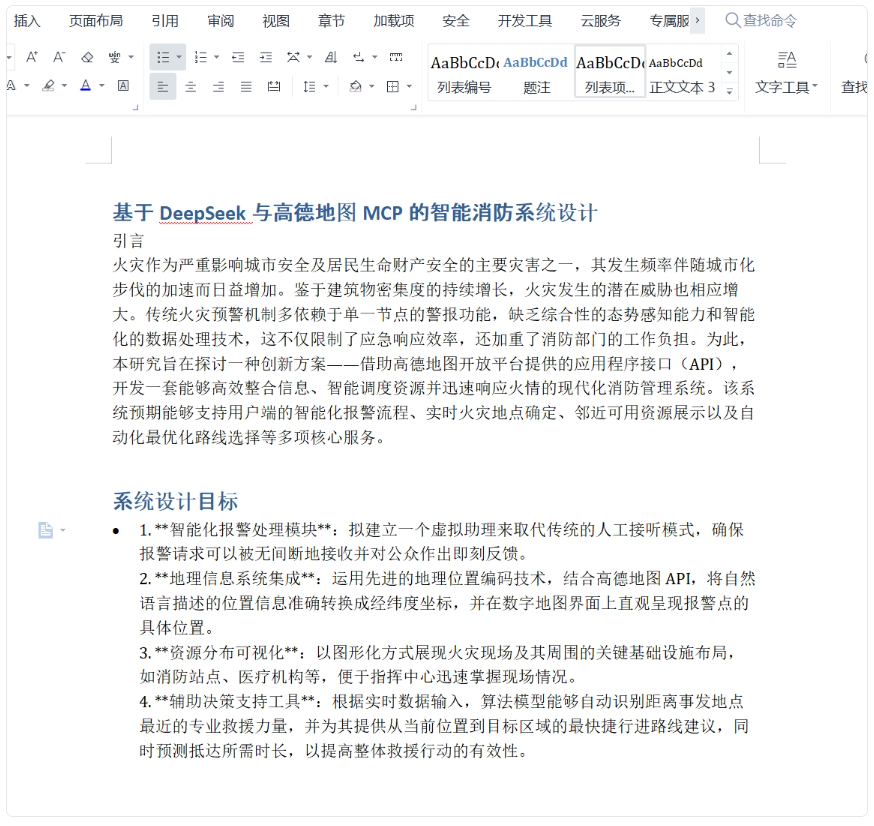Decrease font size with A- icon

[59, 57]
